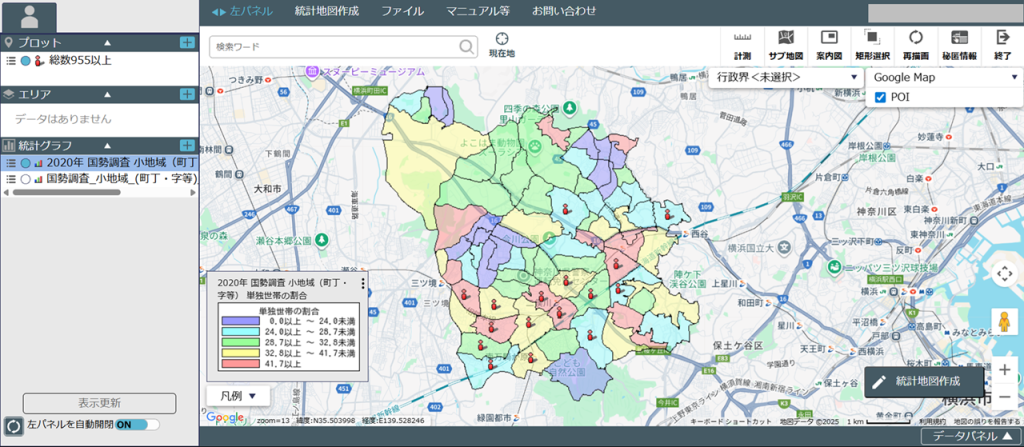This screenshot has width=1024, height=447.
Task: Click the 案内図 guide map icon
Action: point(828,44)
